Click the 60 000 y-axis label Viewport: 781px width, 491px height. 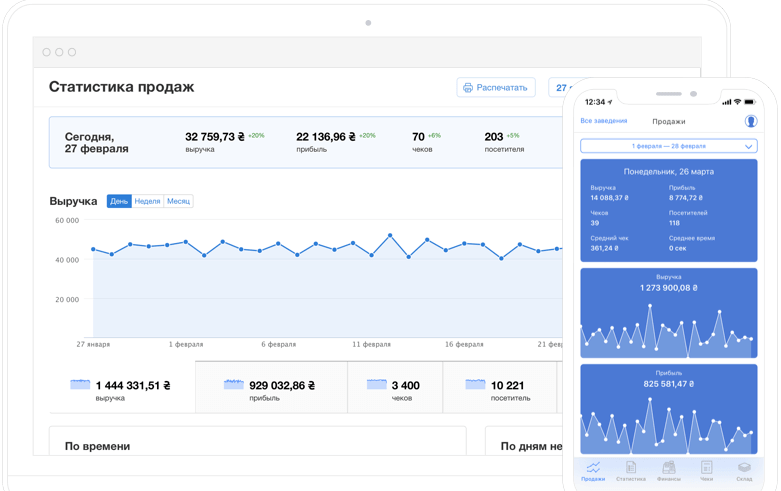[x=67, y=220]
